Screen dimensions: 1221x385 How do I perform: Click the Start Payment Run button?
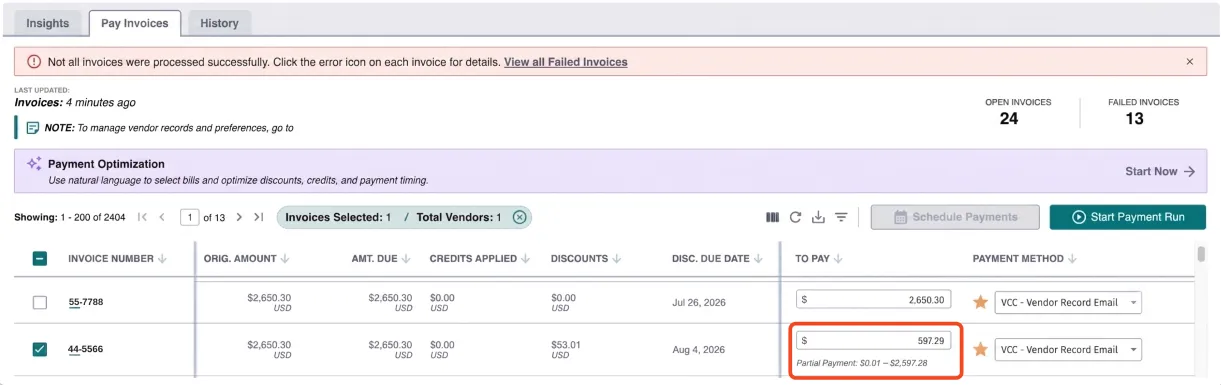click(1128, 217)
